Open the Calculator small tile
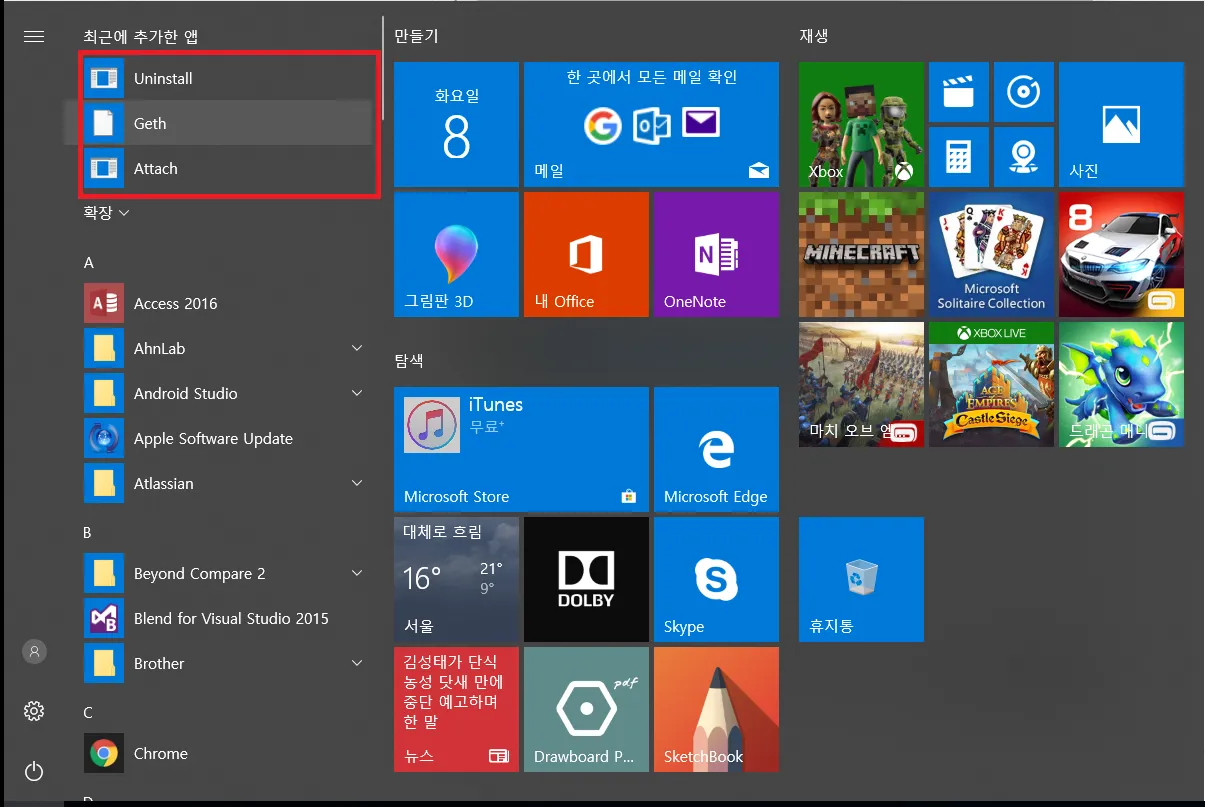Image resolution: width=1205 pixels, height=807 pixels. coord(959,157)
